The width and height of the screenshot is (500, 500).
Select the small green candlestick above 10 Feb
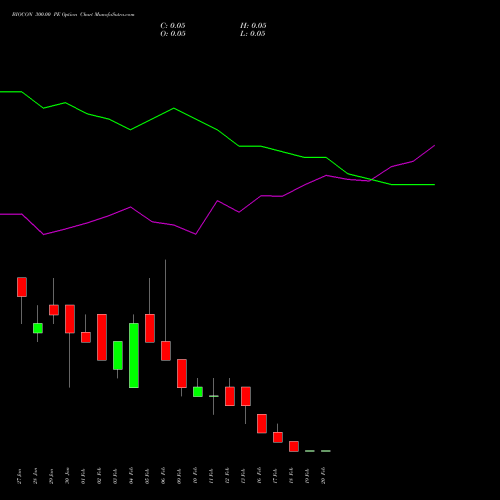198,392
